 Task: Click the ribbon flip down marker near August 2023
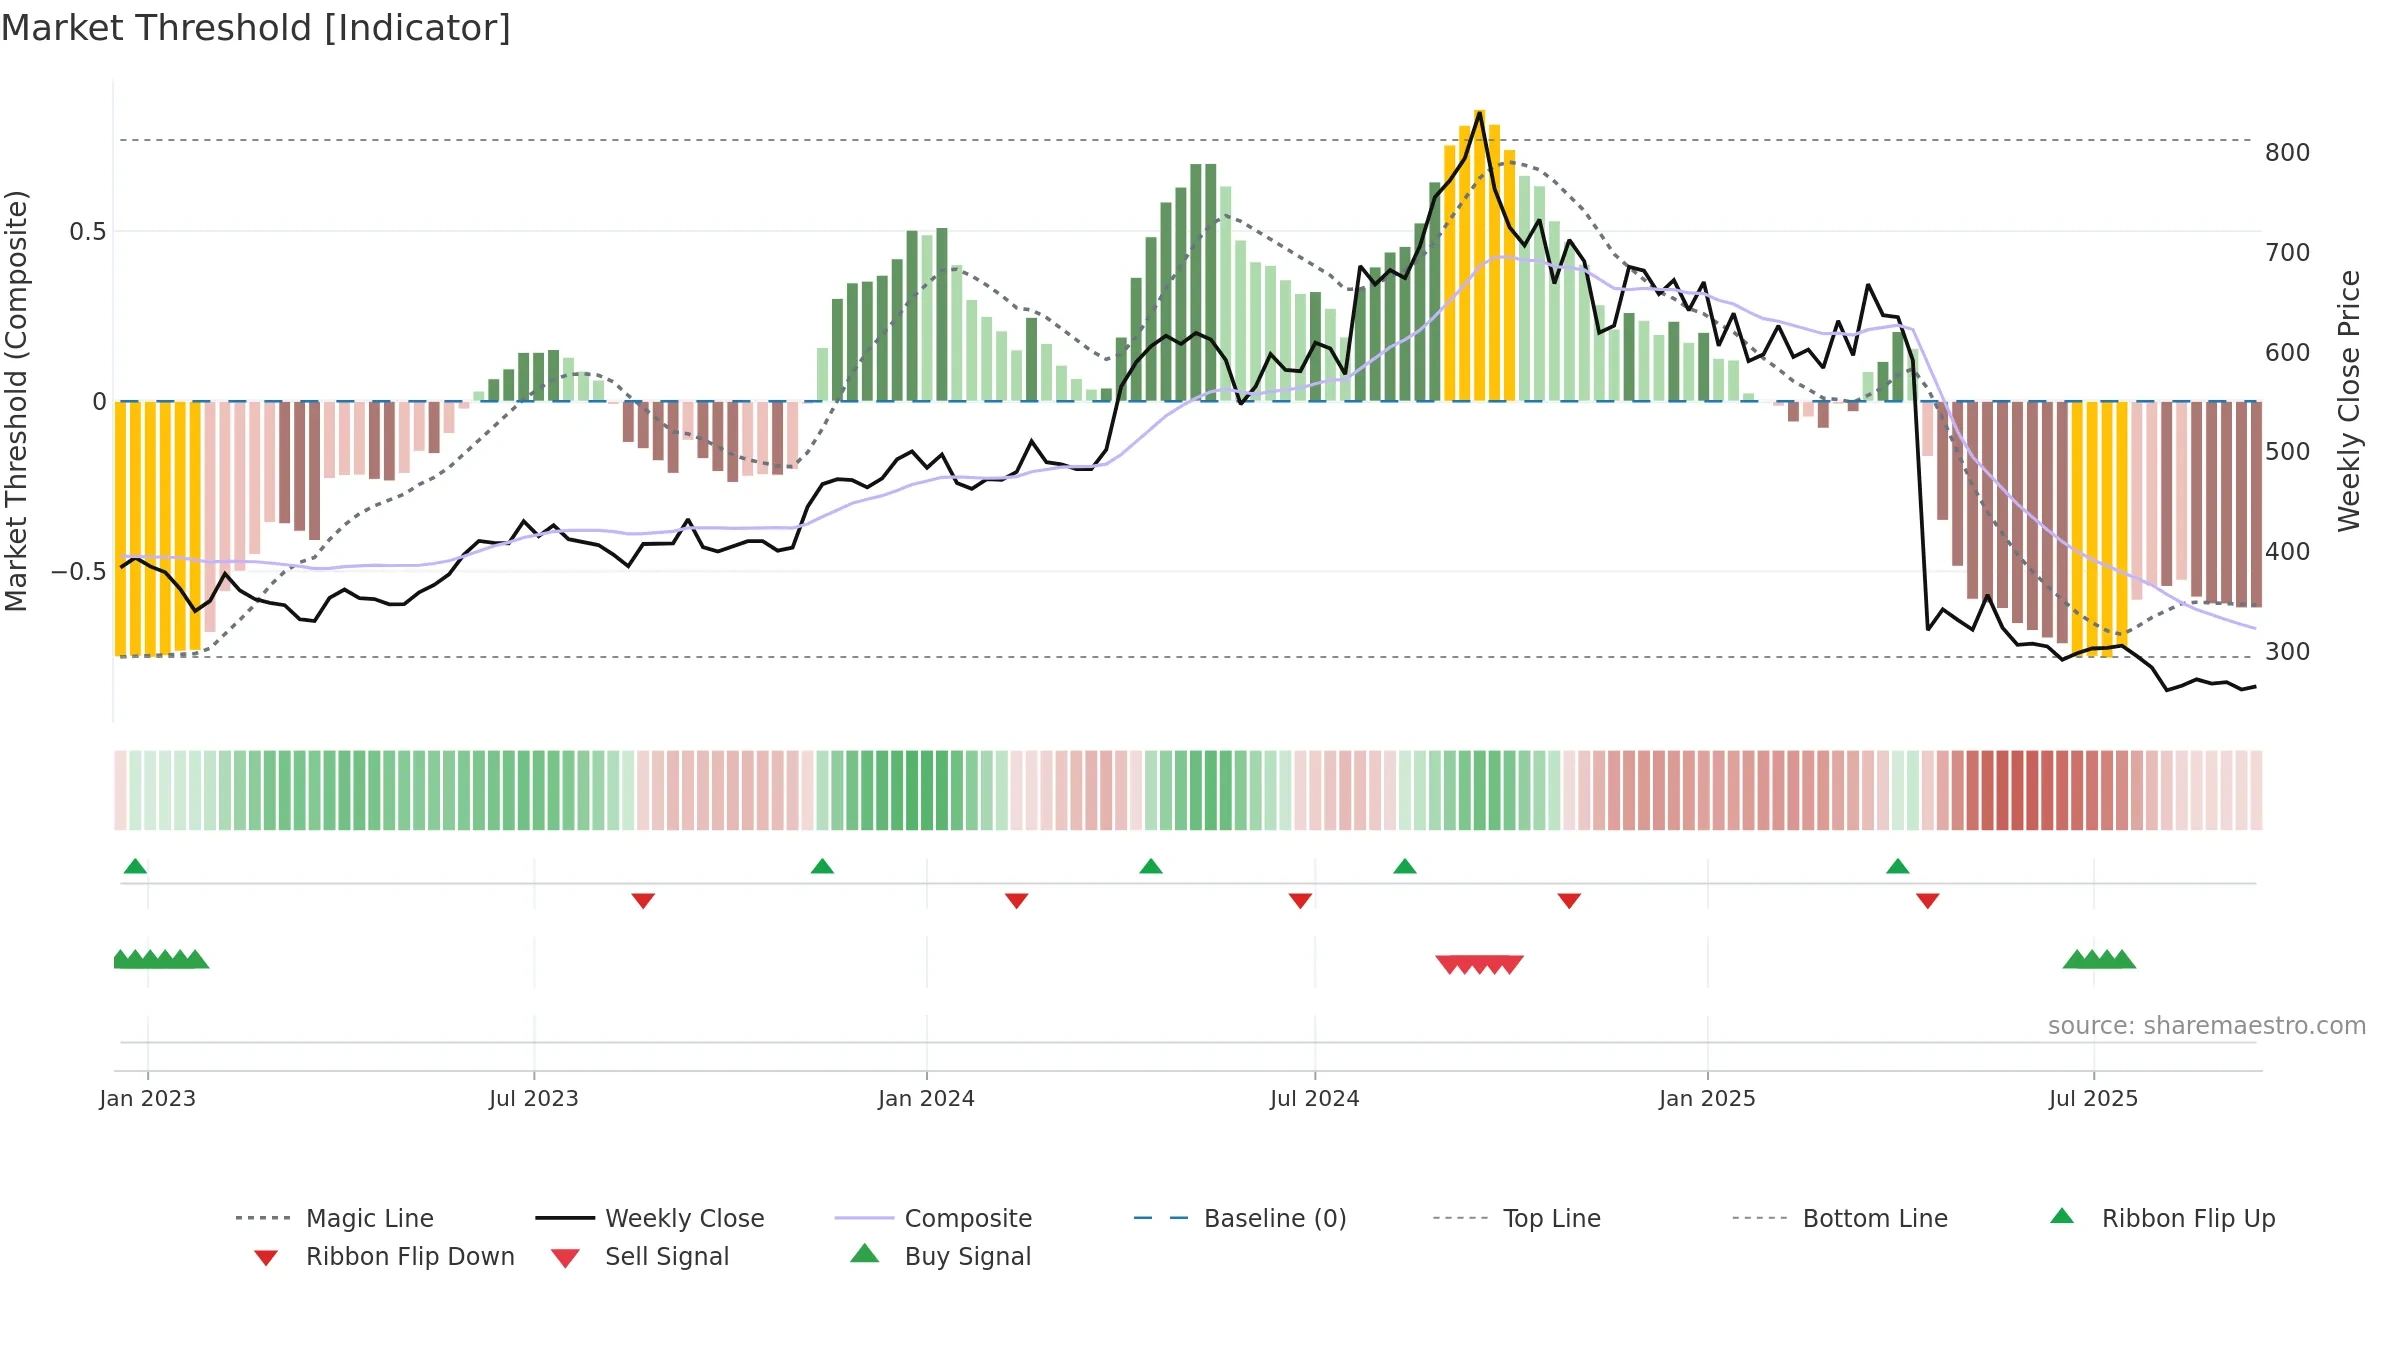tap(643, 901)
